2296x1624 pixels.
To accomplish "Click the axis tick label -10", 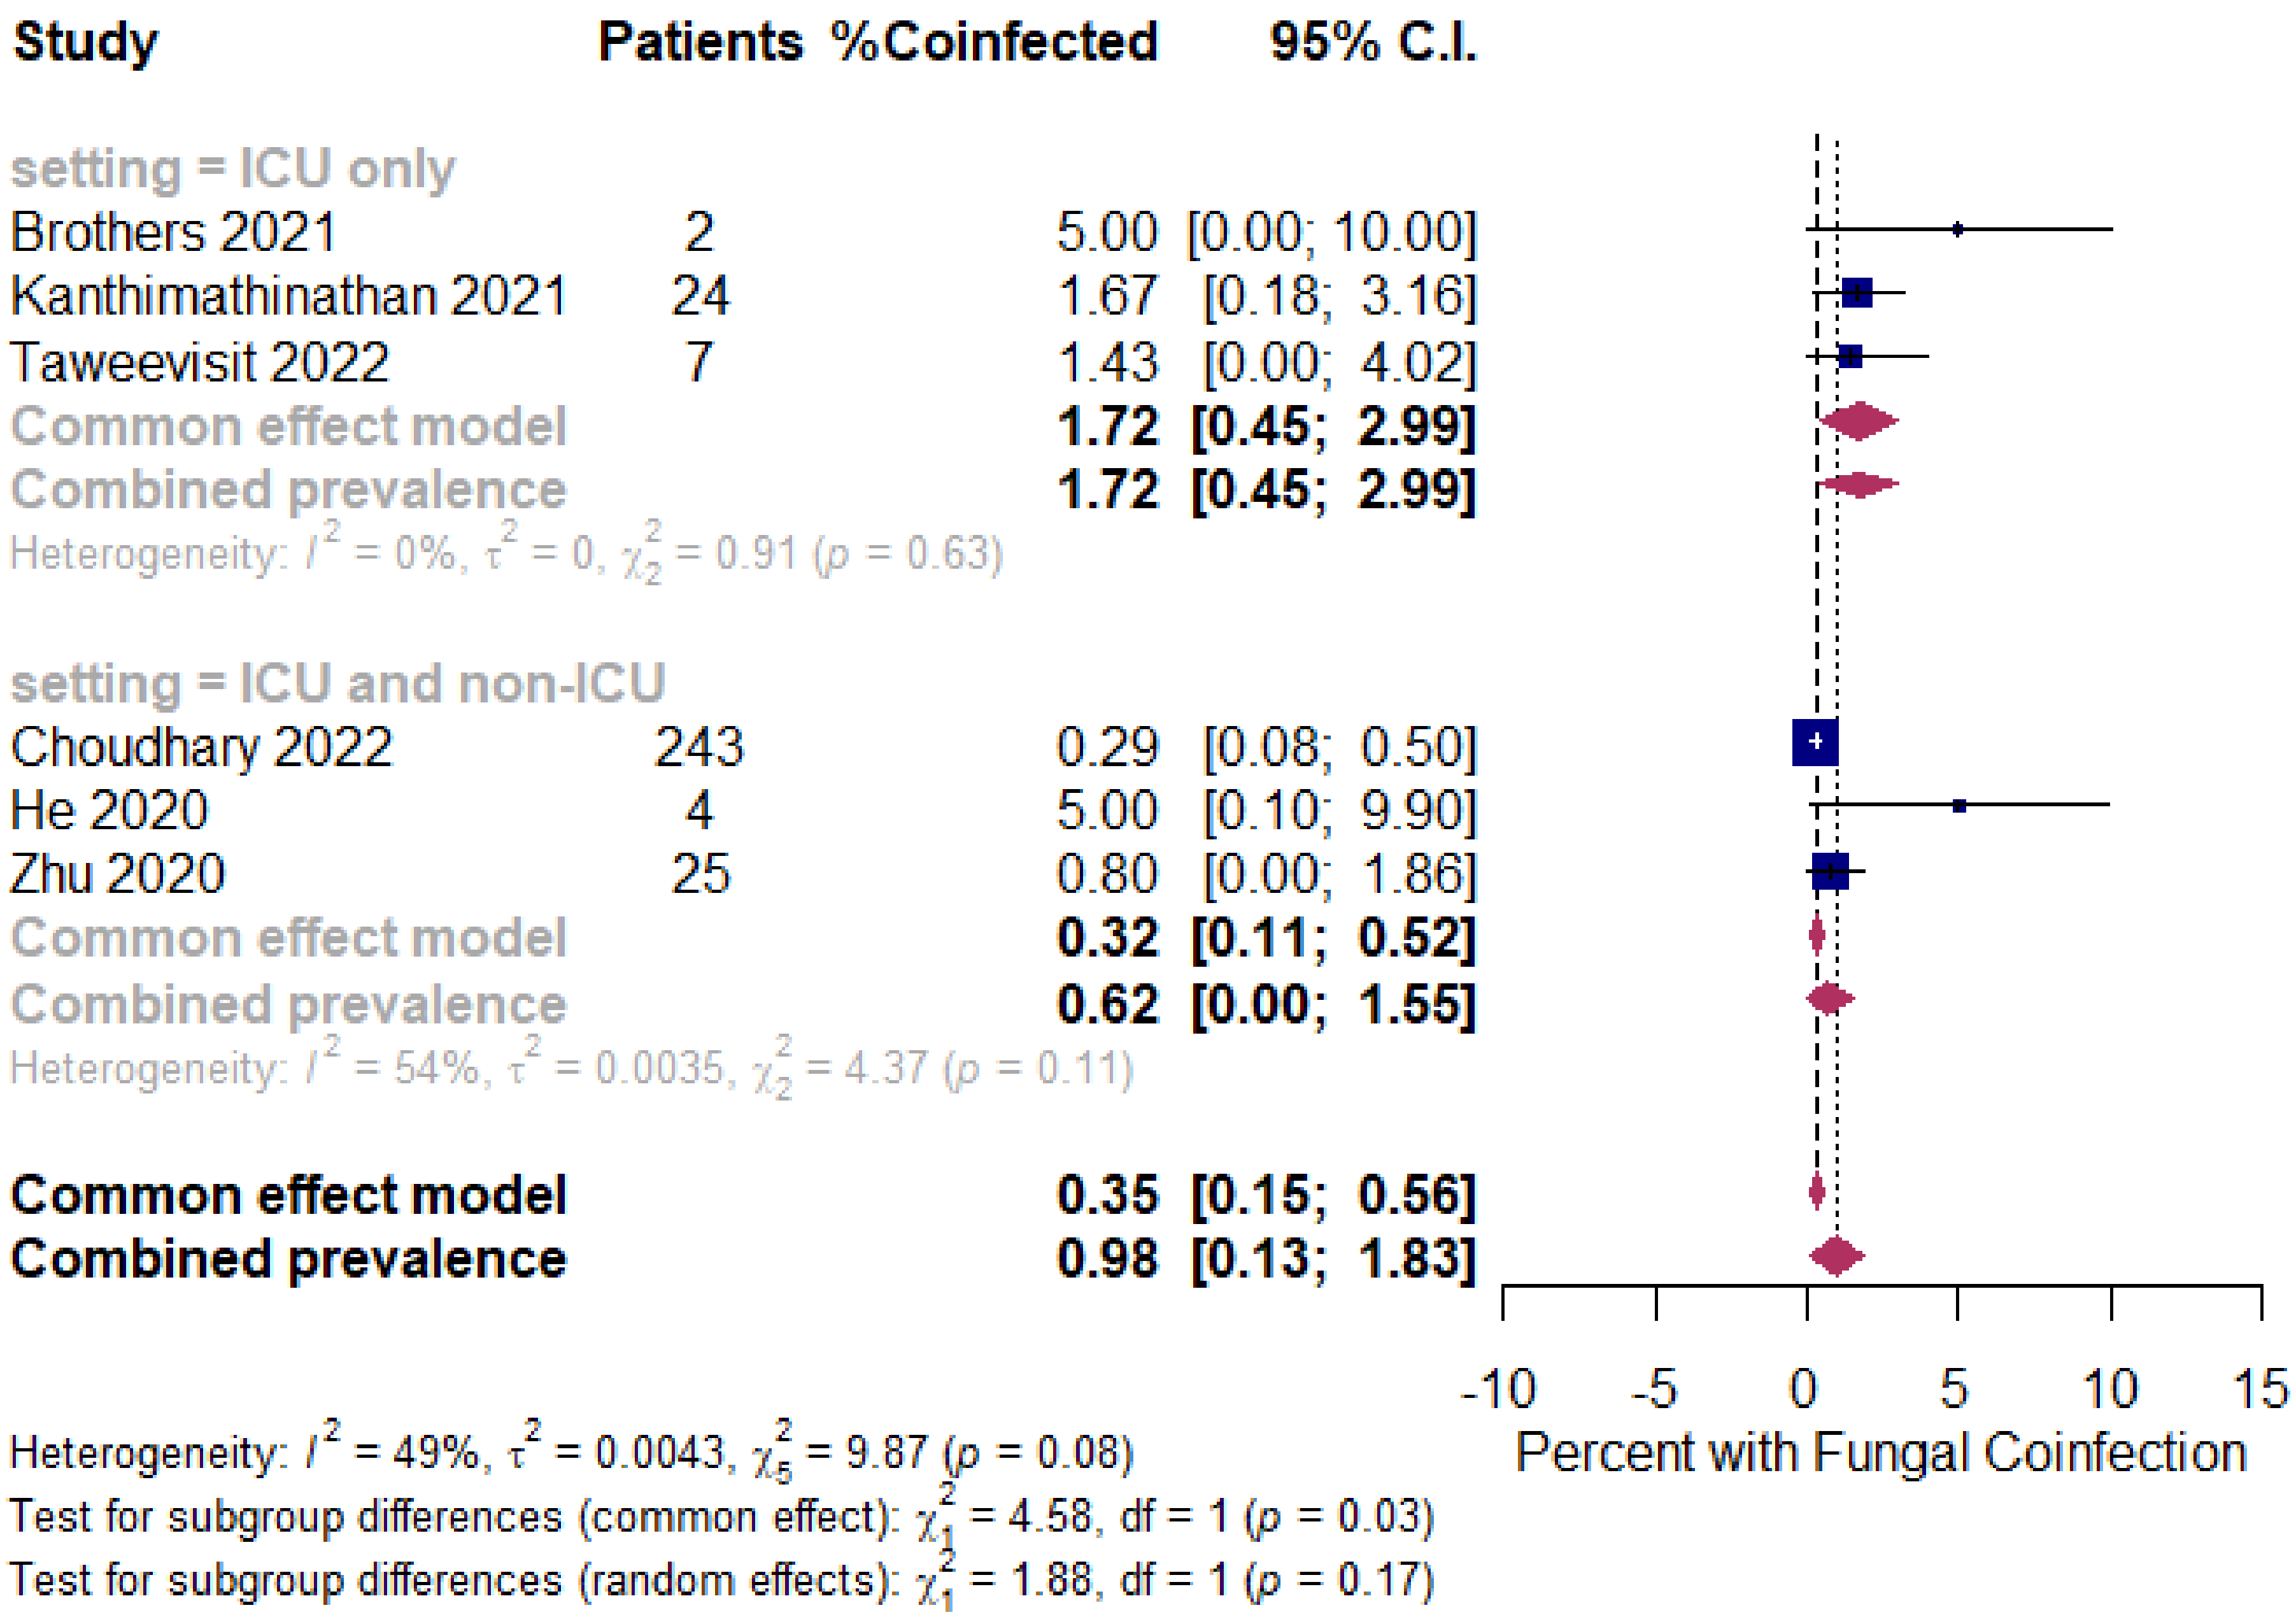I will tap(1499, 1388).
